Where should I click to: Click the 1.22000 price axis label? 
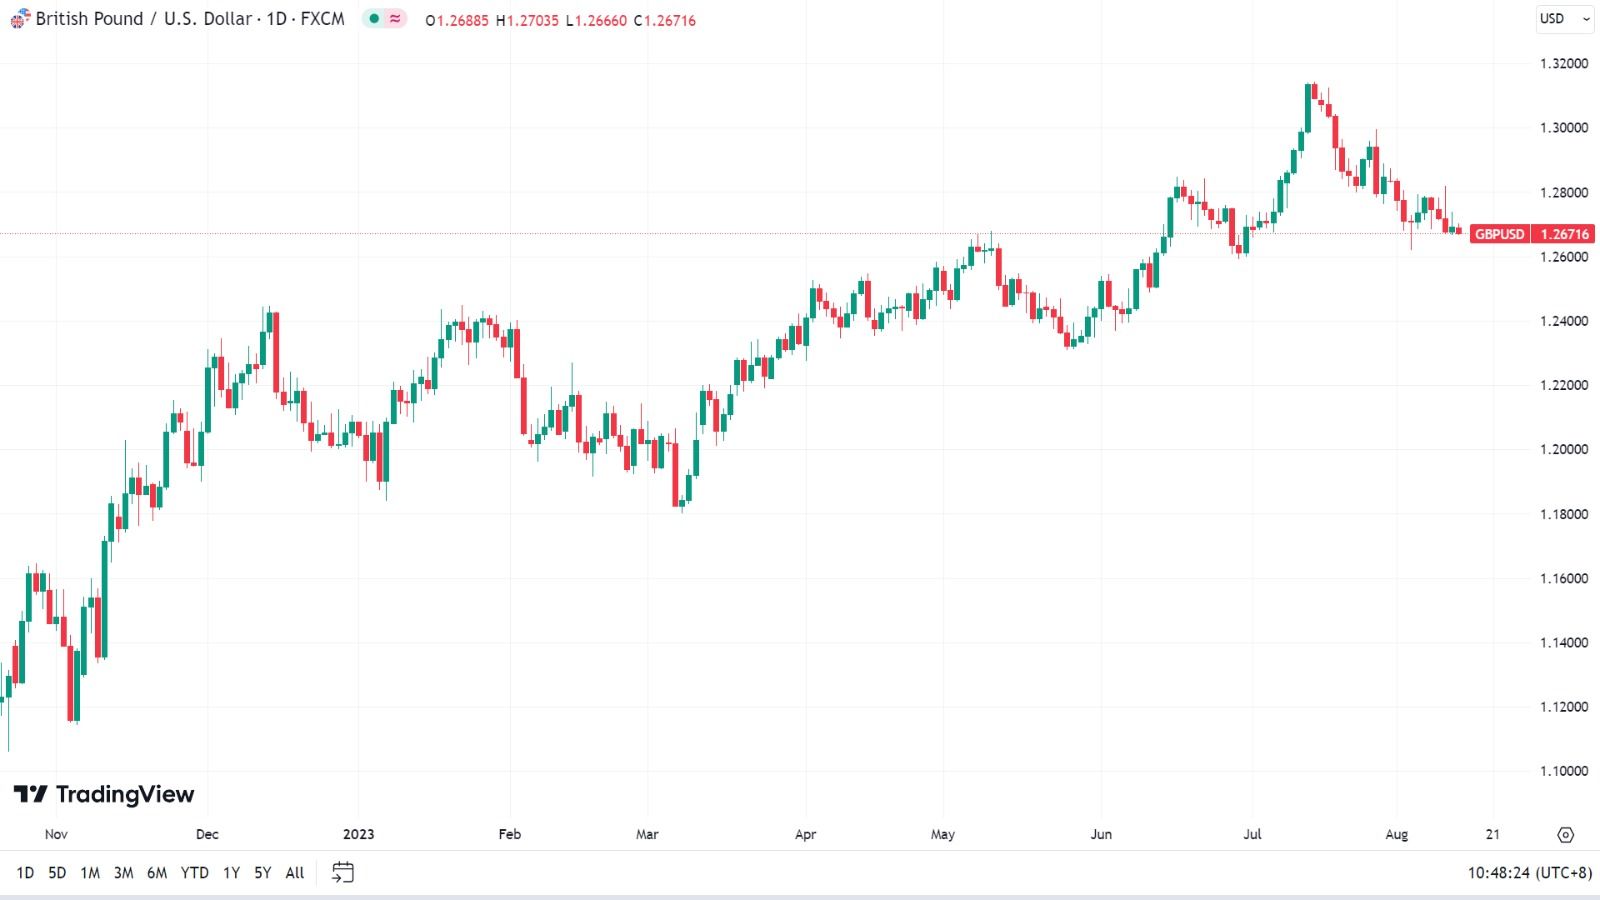[1564, 385]
